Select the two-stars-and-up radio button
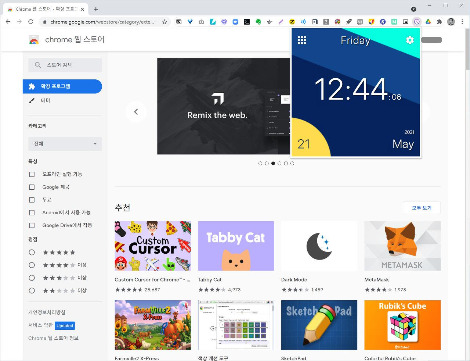470x361 pixels. tap(32, 290)
